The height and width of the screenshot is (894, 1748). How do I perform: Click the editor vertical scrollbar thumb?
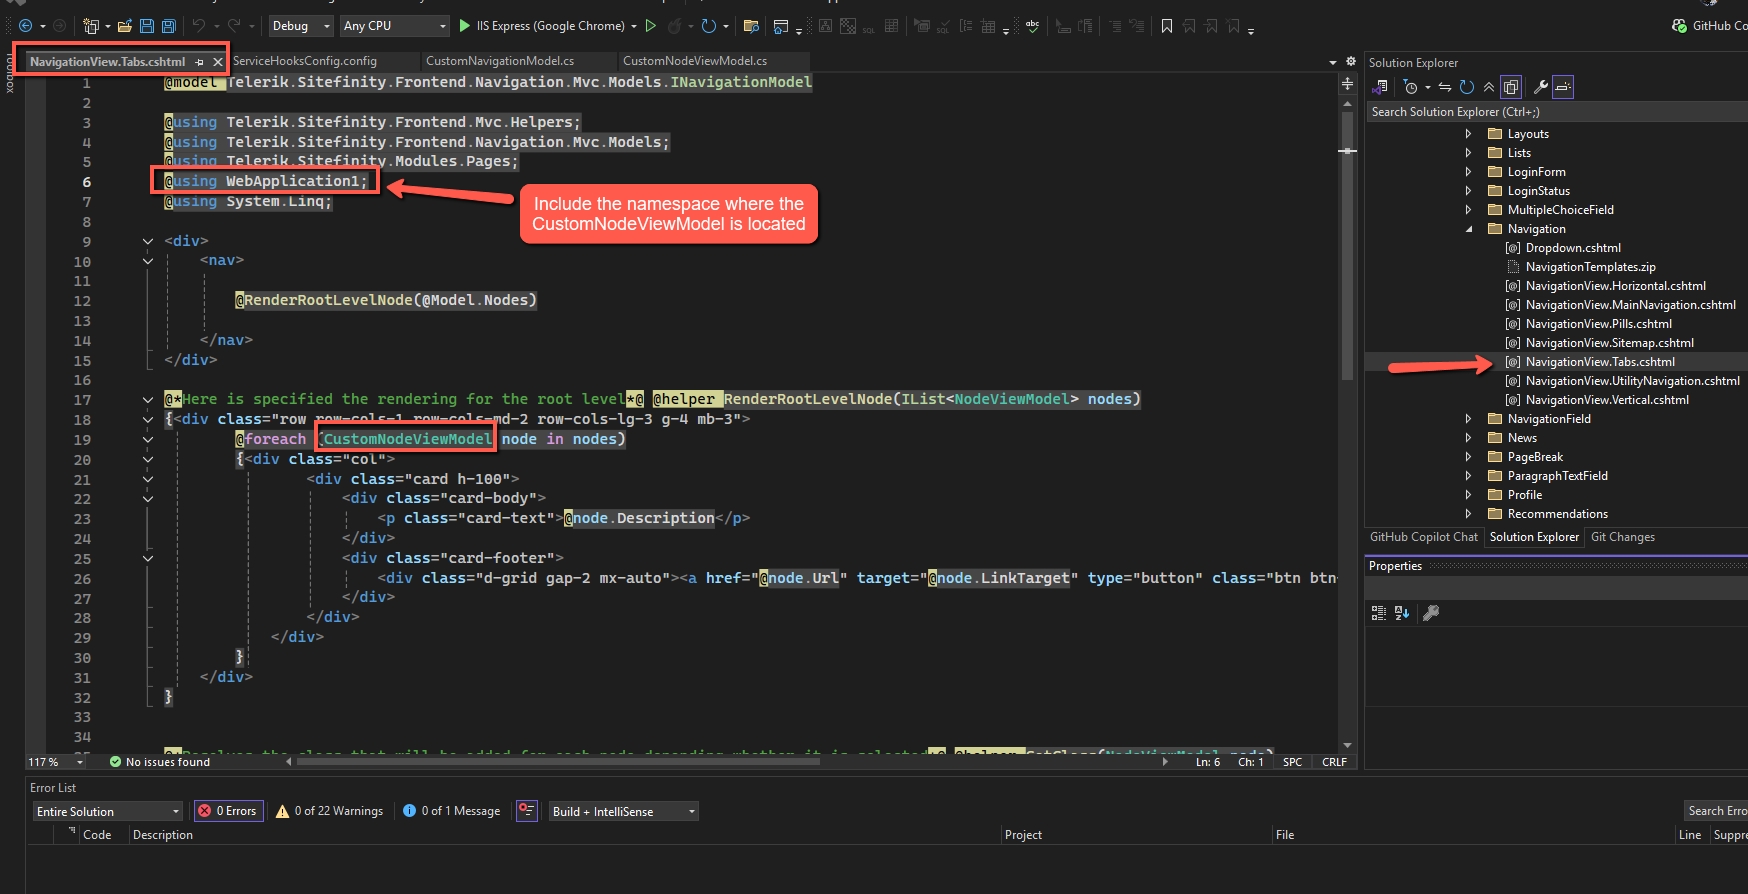pyautogui.click(x=1347, y=245)
